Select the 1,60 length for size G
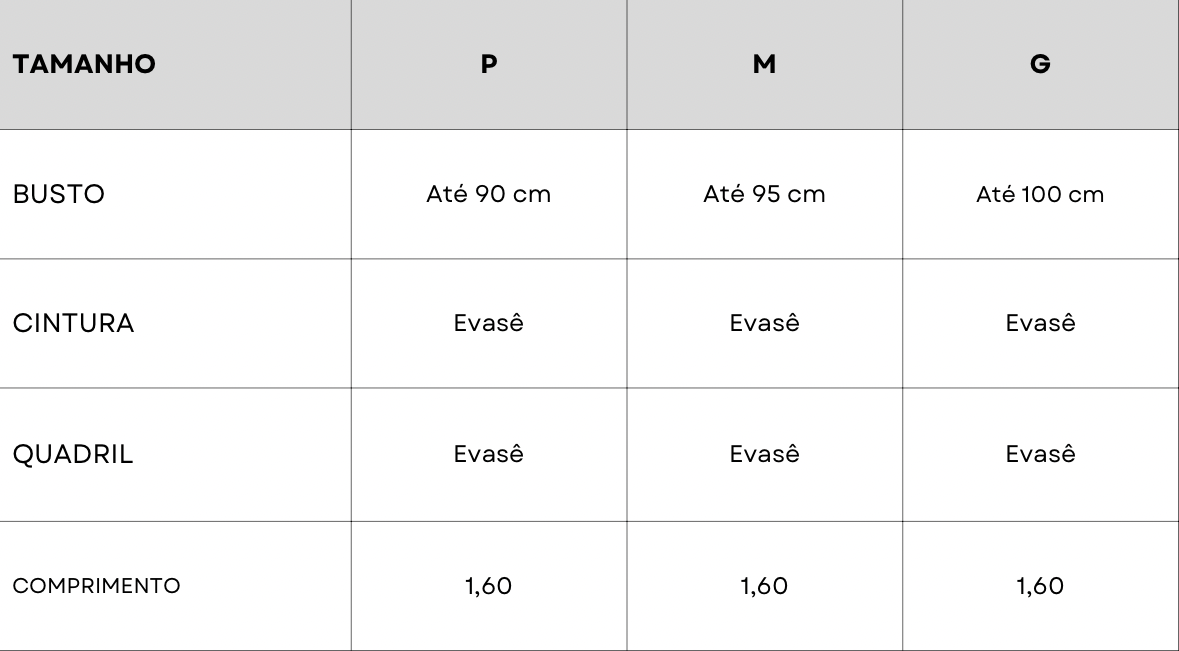The height and width of the screenshot is (651, 1179). click(x=1040, y=586)
